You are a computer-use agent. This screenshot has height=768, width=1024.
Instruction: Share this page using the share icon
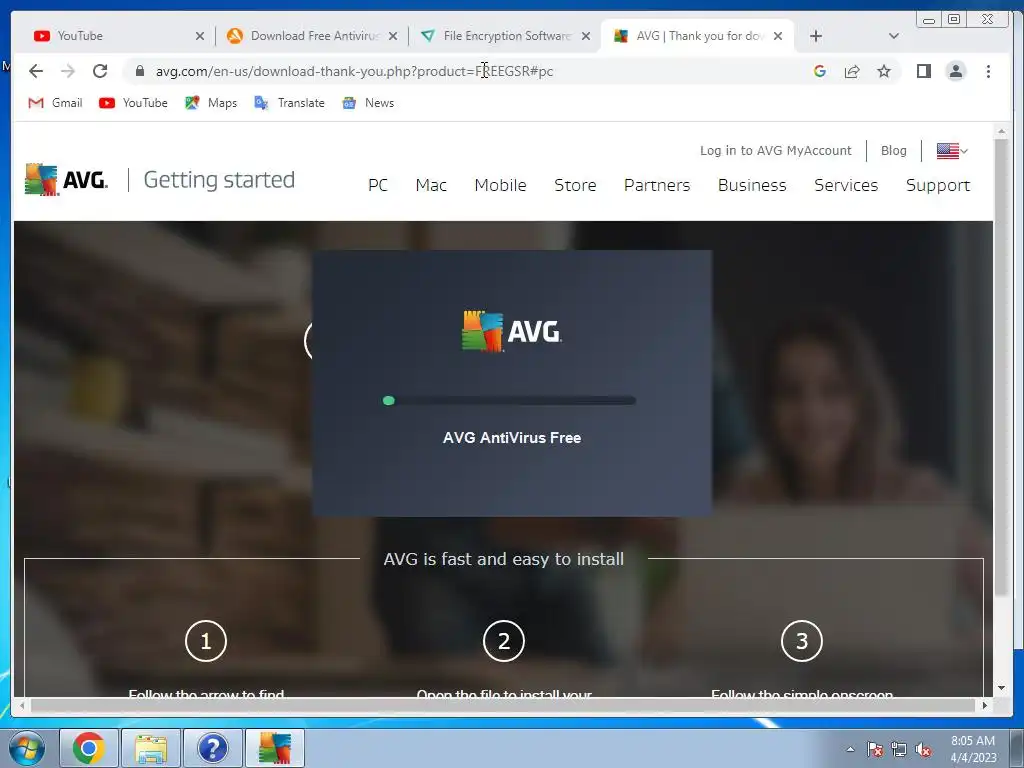pos(852,71)
